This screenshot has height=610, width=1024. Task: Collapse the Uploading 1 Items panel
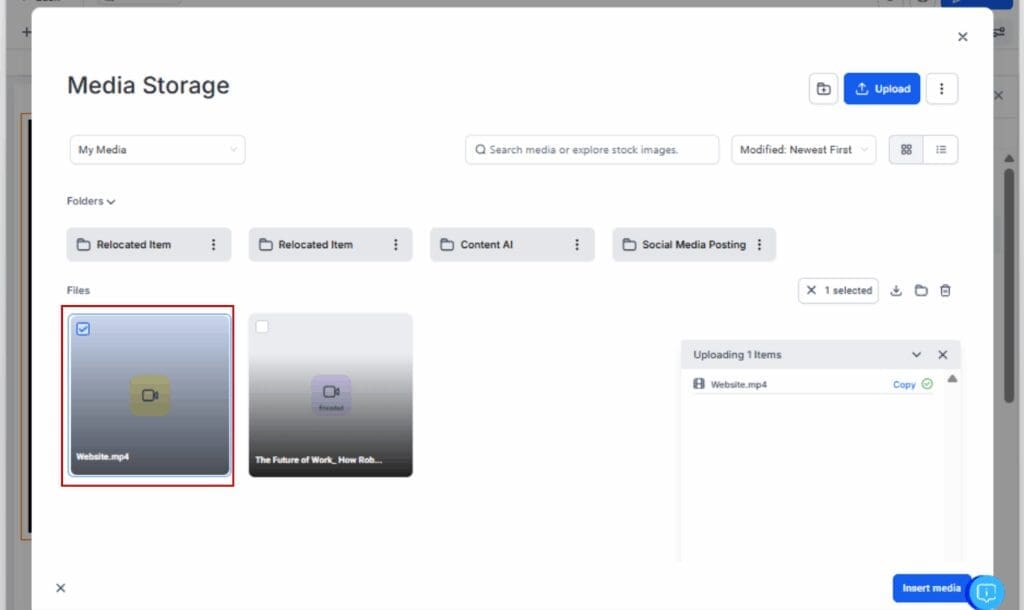pos(916,355)
